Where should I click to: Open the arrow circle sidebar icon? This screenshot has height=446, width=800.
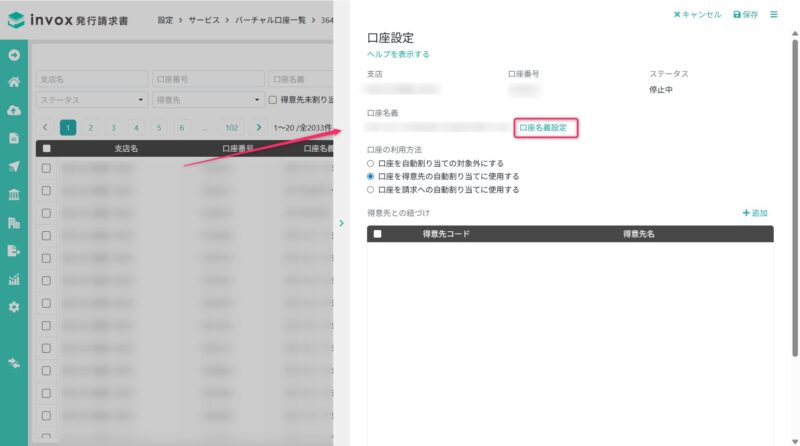point(14,55)
